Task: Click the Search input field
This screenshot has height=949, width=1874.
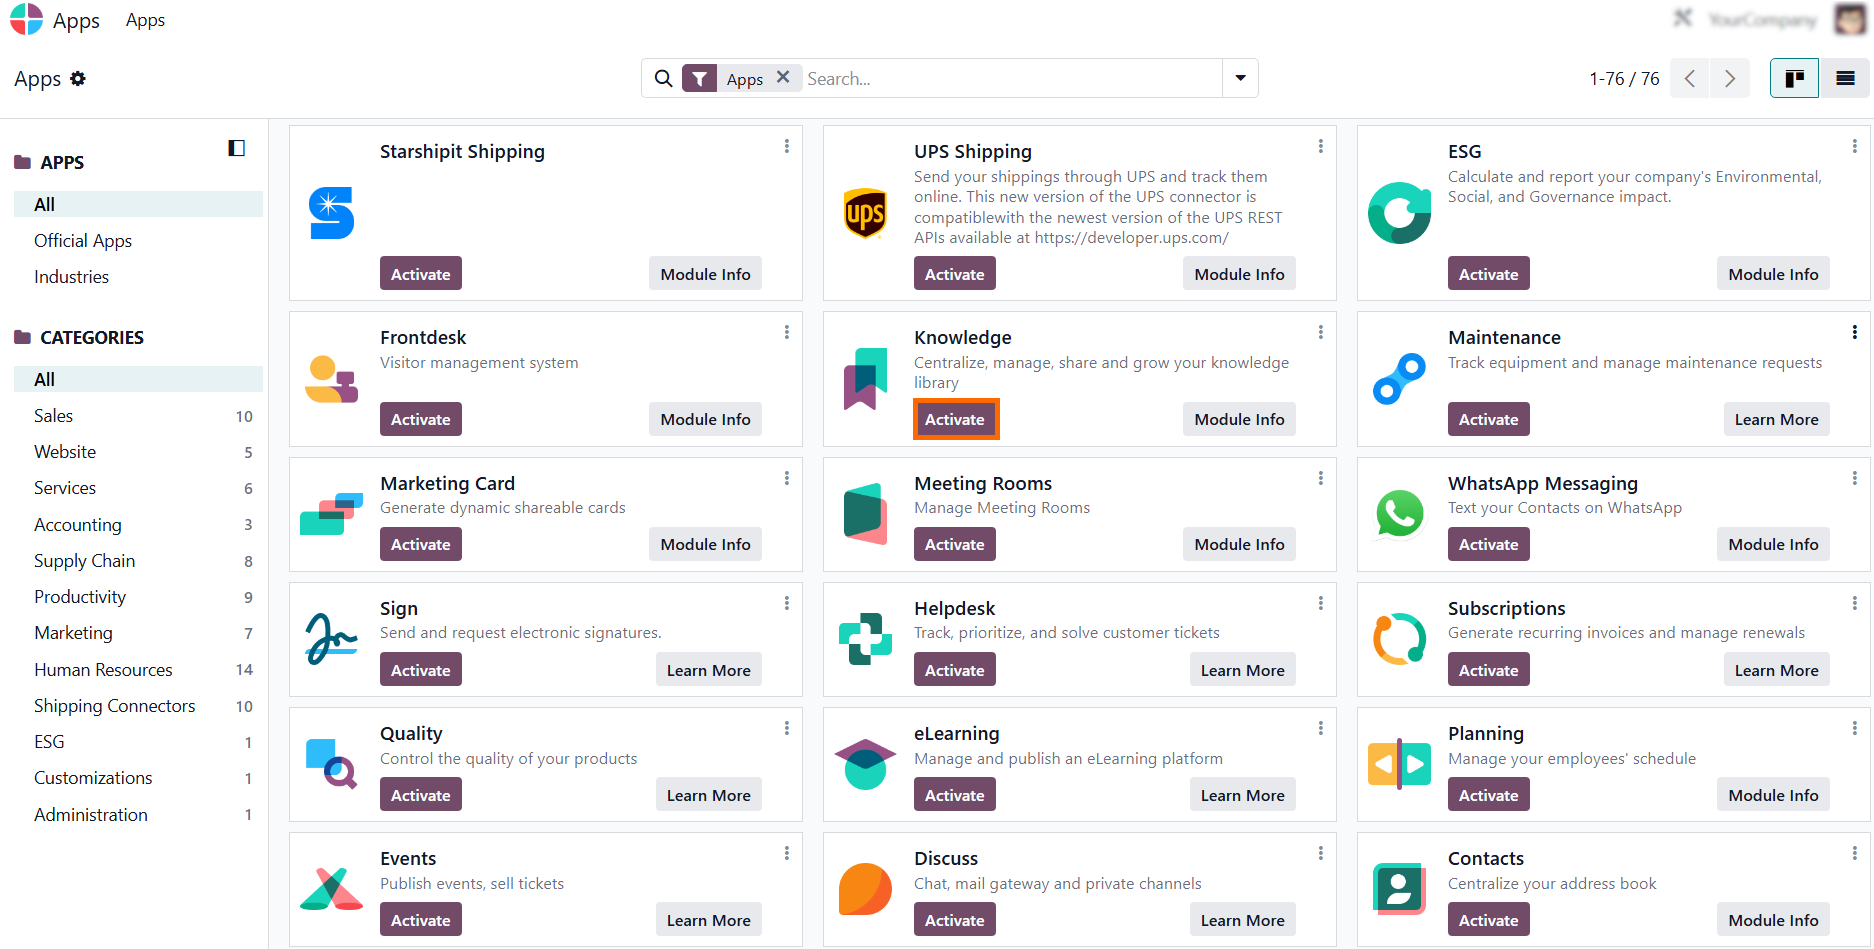Action: (x=1010, y=79)
